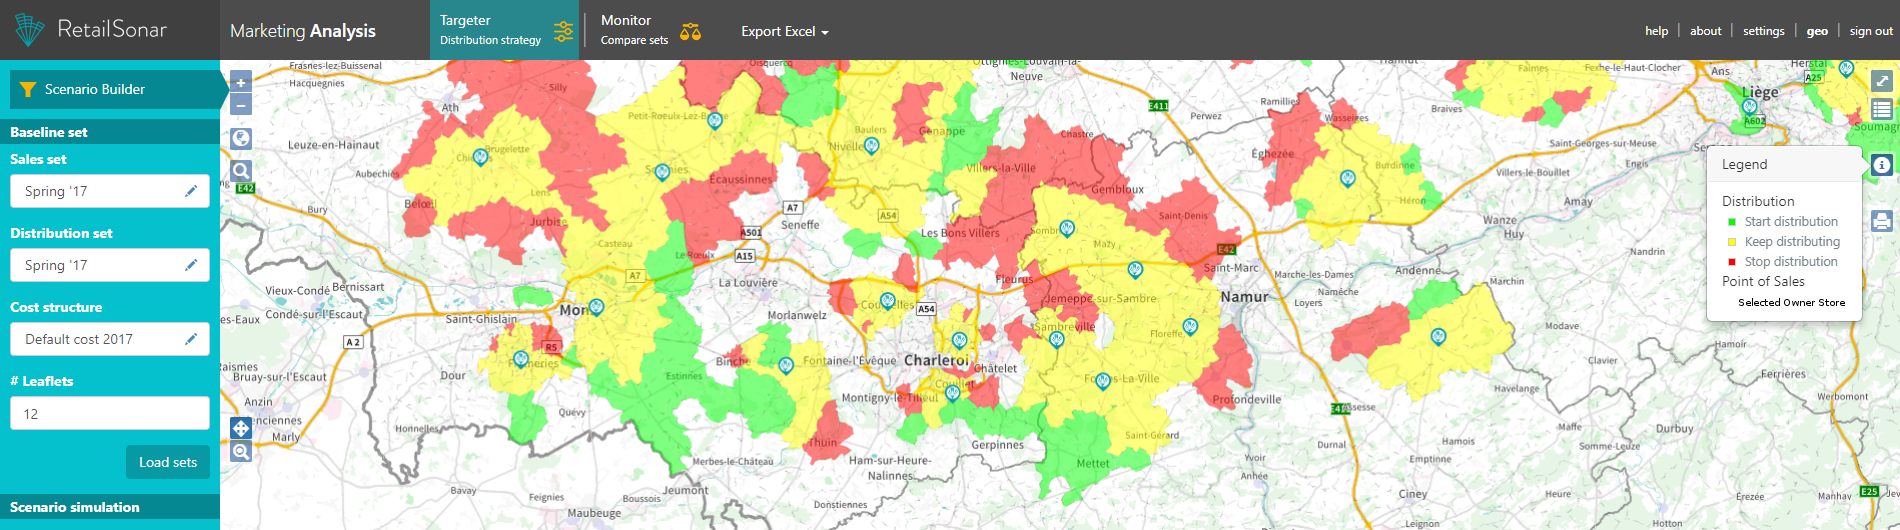This screenshot has width=1900, height=530.
Task: Open the Export Excel dropdown
Action: click(784, 31)
